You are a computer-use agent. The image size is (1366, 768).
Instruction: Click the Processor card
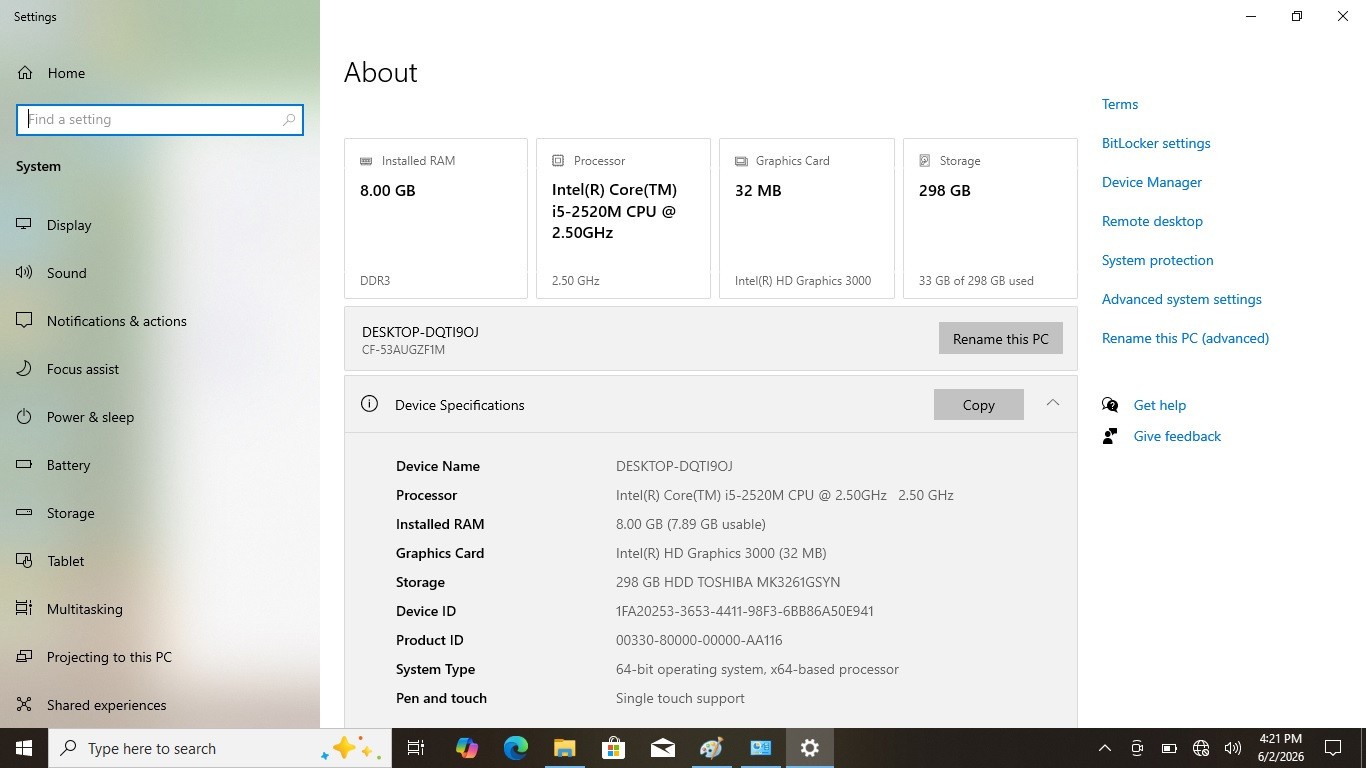point(623,218)
